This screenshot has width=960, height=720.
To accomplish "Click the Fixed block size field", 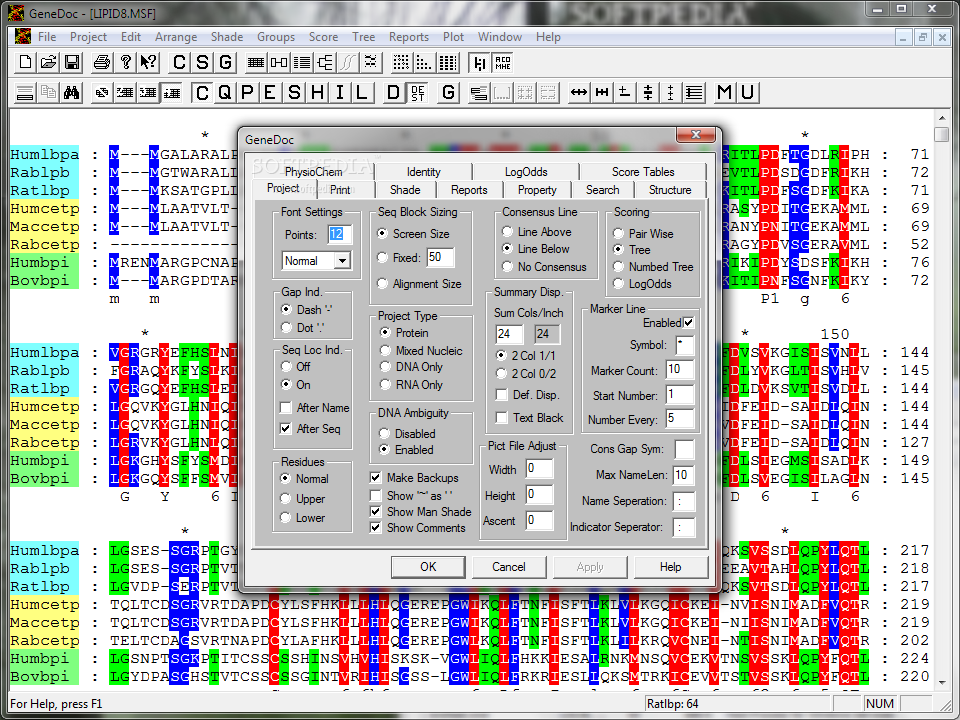I will pyautogui.click(x=440, y=257).
